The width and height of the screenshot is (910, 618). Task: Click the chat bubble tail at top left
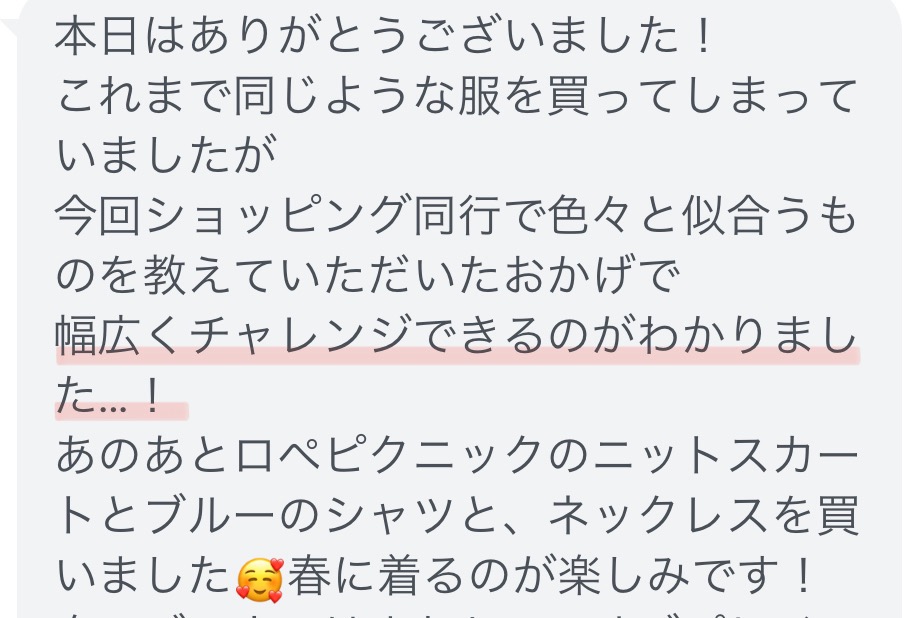10,27
